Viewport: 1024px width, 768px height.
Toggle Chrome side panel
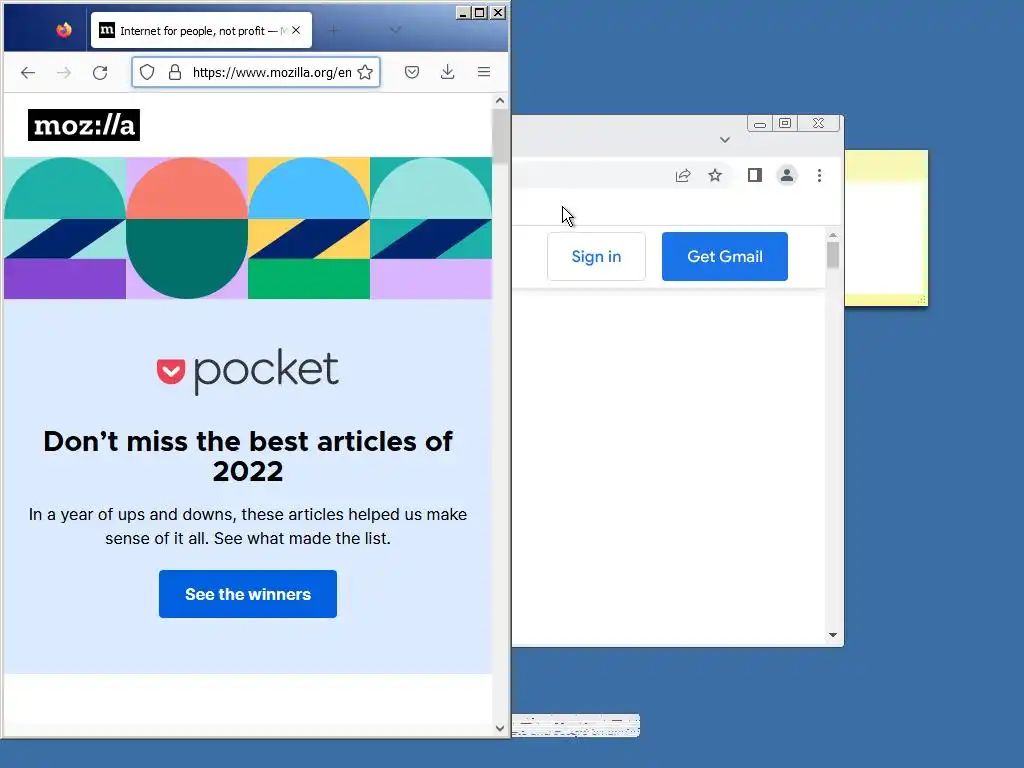[x=755, y=176]
